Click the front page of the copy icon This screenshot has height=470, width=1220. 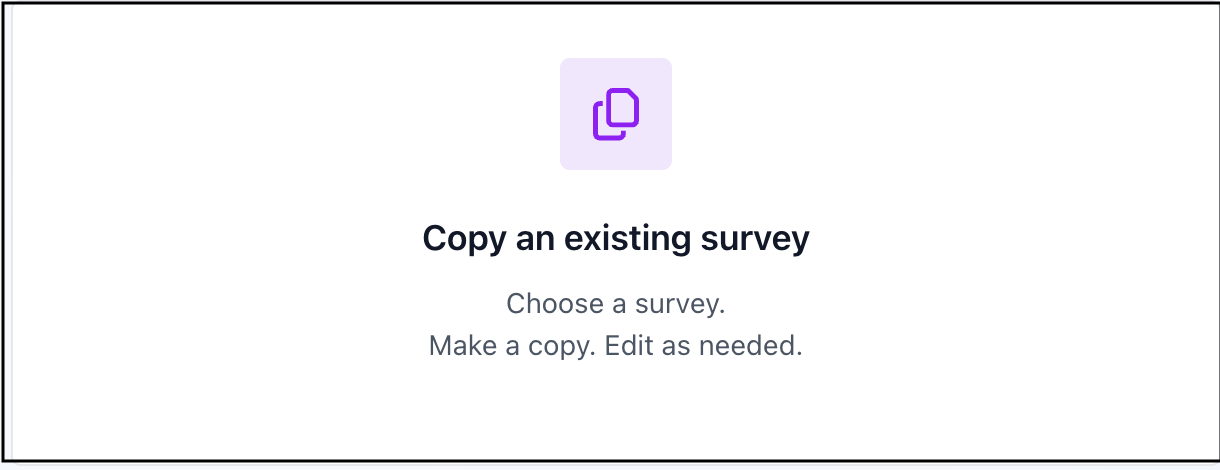622,108
